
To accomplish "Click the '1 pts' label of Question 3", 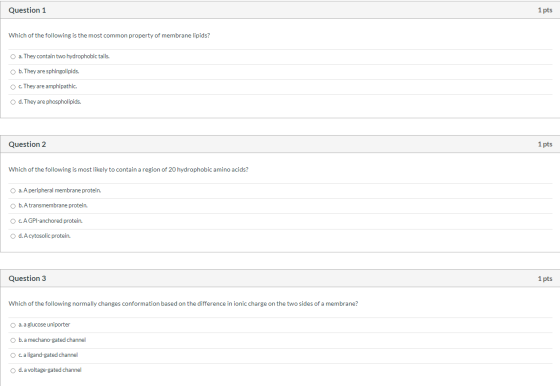I will 545,279.
